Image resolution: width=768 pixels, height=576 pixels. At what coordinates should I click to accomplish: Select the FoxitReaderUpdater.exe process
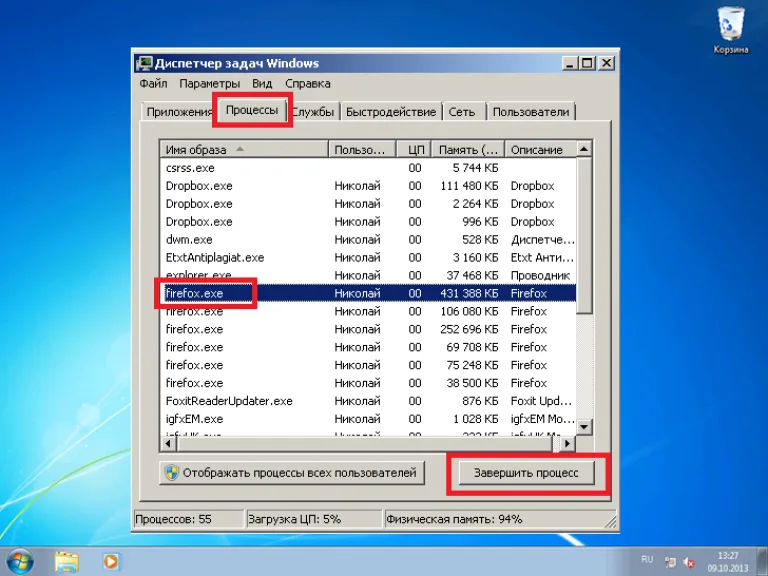point(368,401)
